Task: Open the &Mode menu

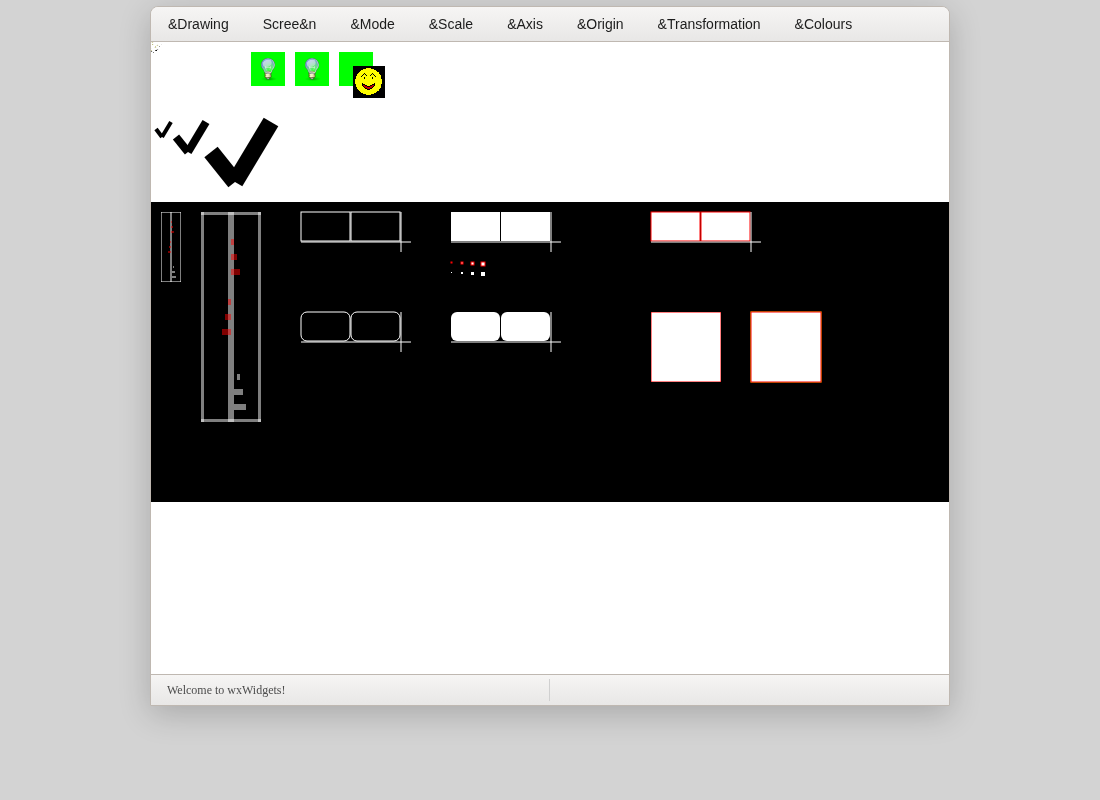Action: pyautogui.click(x=373, y=25)
